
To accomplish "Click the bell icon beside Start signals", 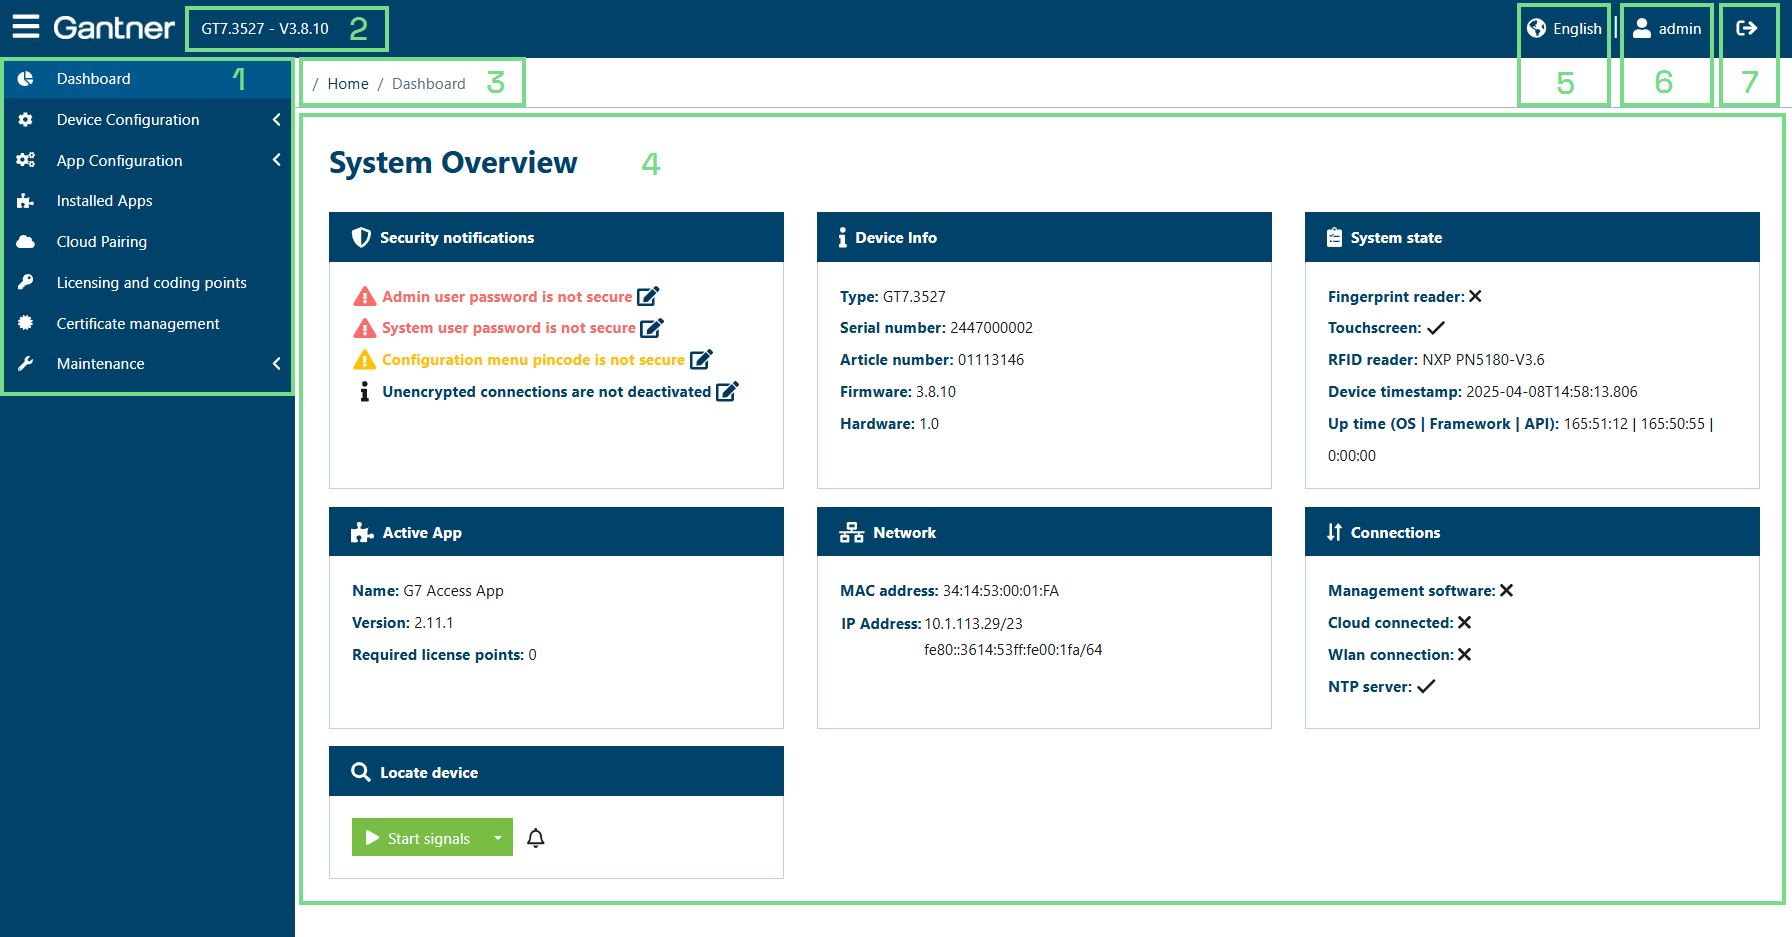I will tap(536, 838).
